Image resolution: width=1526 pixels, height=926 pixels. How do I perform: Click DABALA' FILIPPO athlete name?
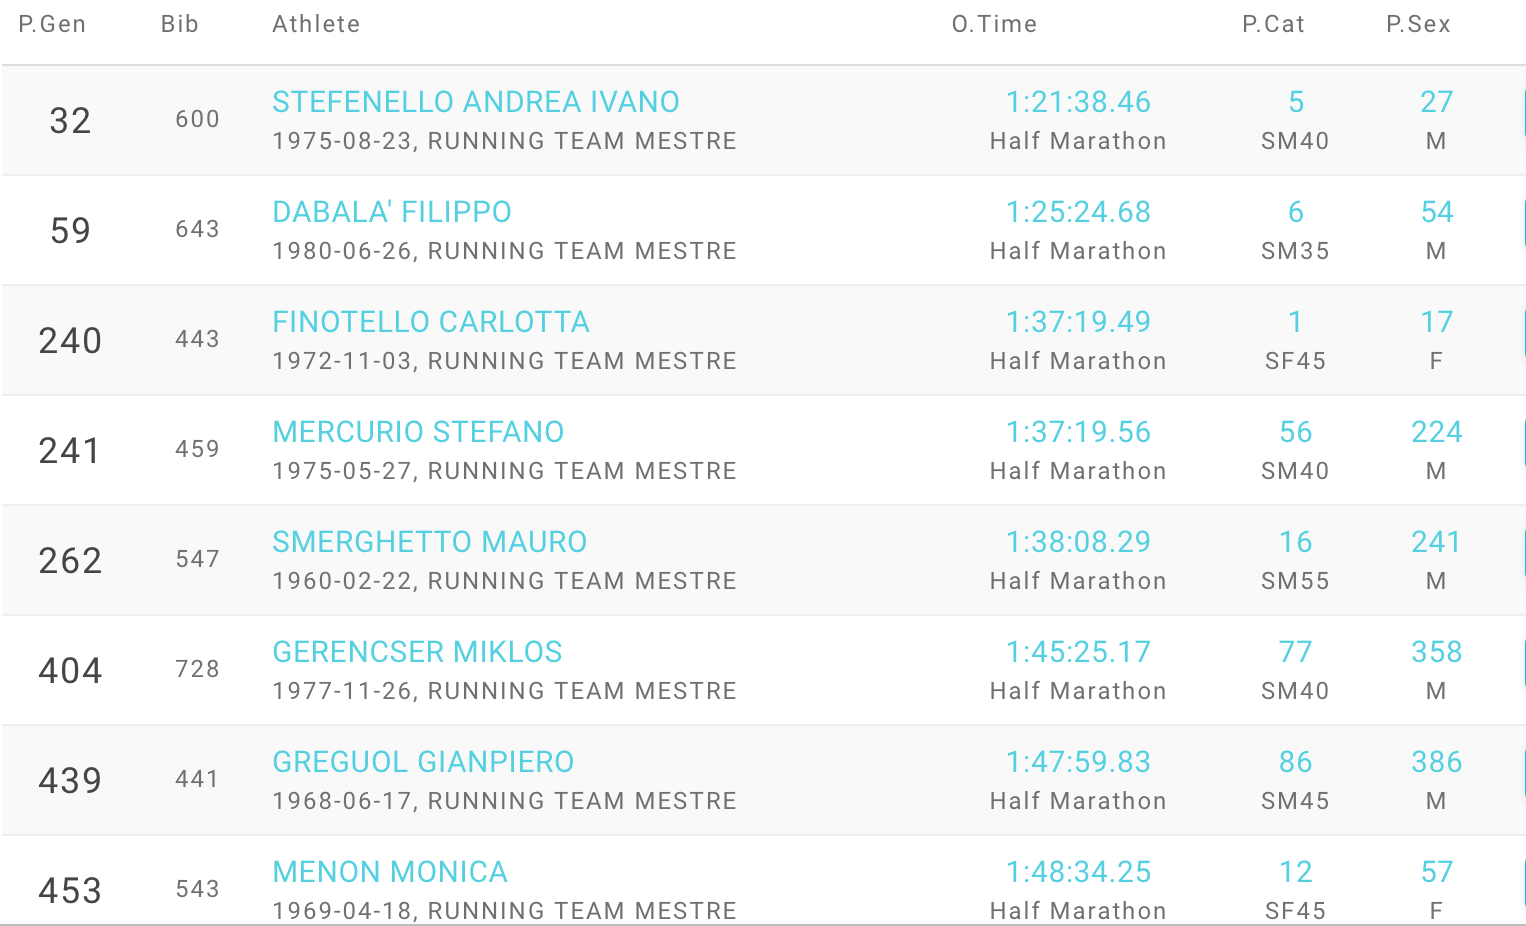tap(391, 212)
